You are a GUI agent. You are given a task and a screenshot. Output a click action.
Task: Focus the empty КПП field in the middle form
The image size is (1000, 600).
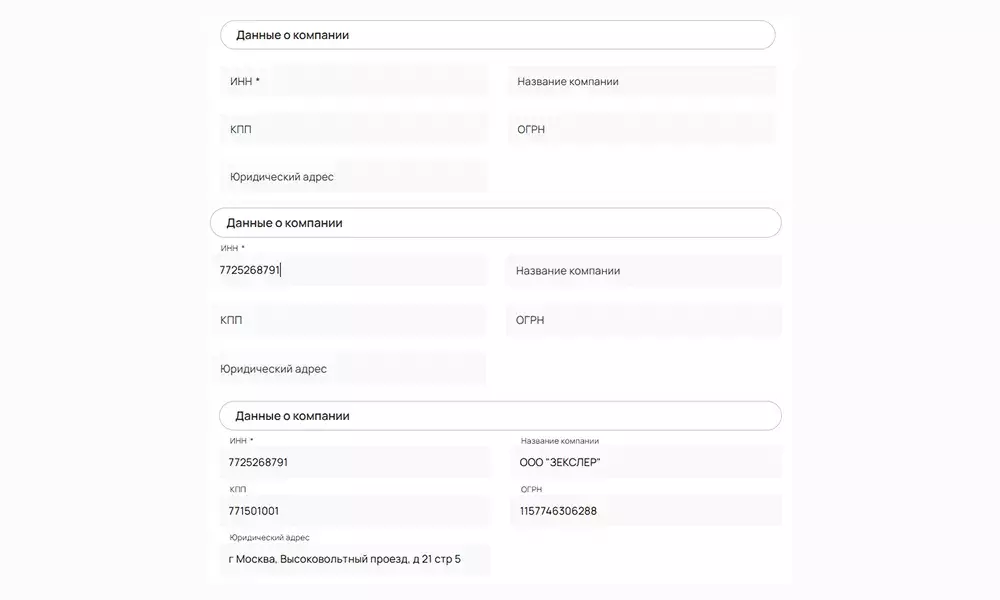click(350, 320)
